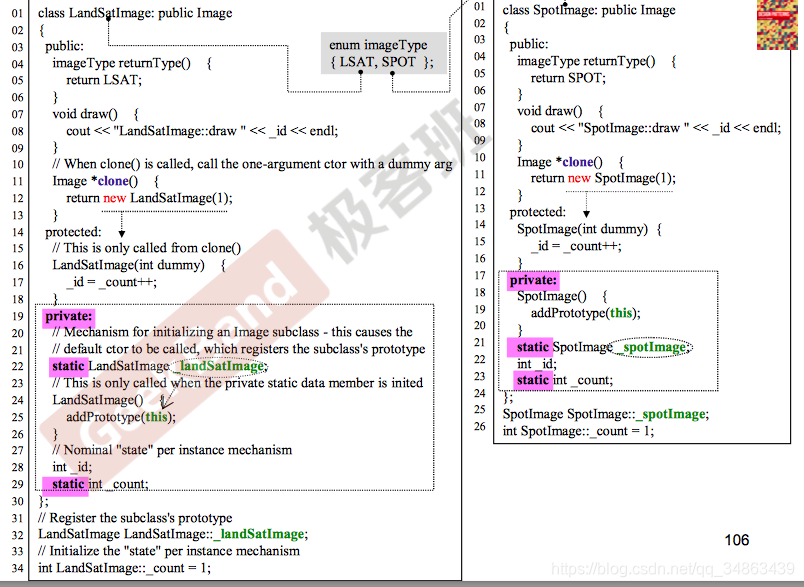Viewport: 804px width, 587px height.
Task: Click the 'return LSAT;' statement
Action: (x=104, y=80)
